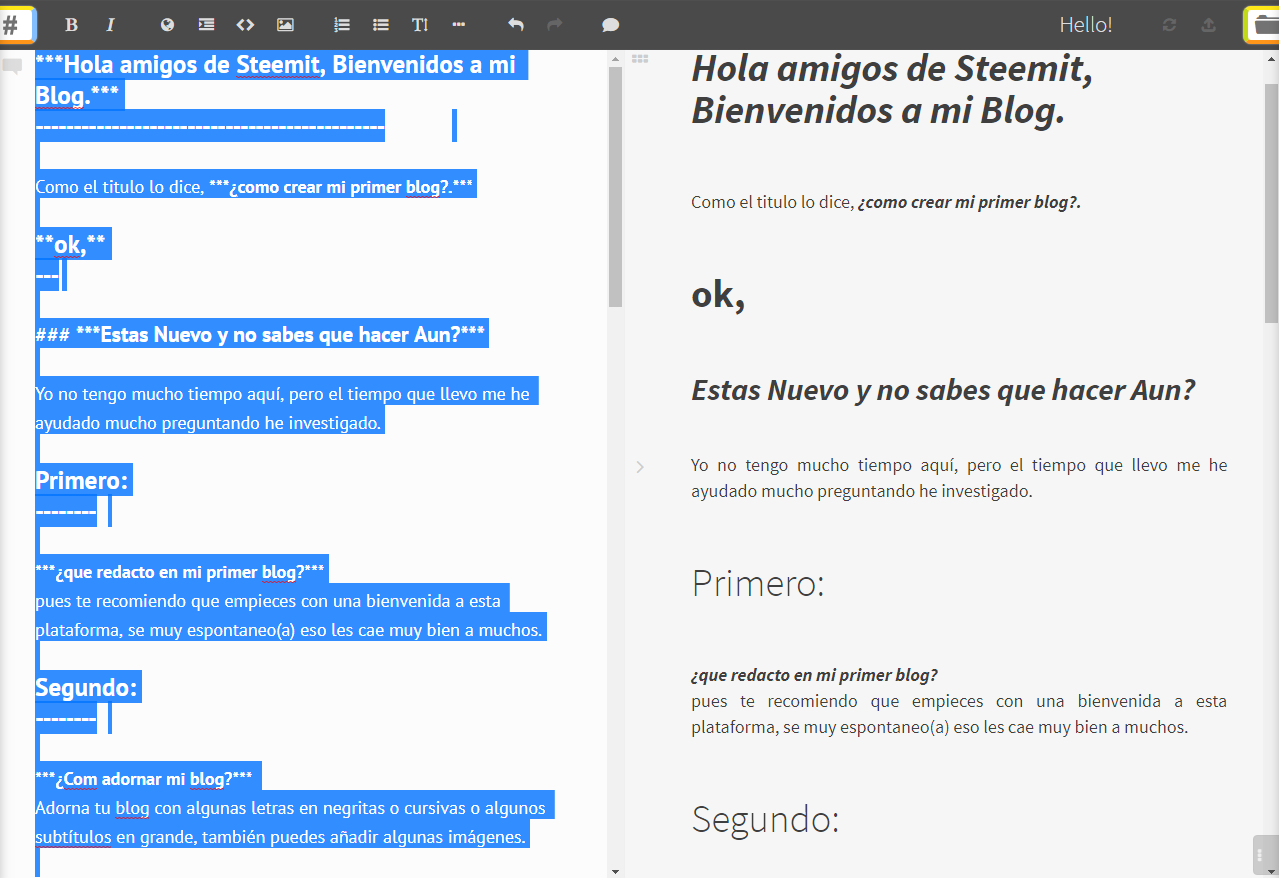Toggle italic formatting
This screenshot has height=878, width=1279.
coord(110,25)
